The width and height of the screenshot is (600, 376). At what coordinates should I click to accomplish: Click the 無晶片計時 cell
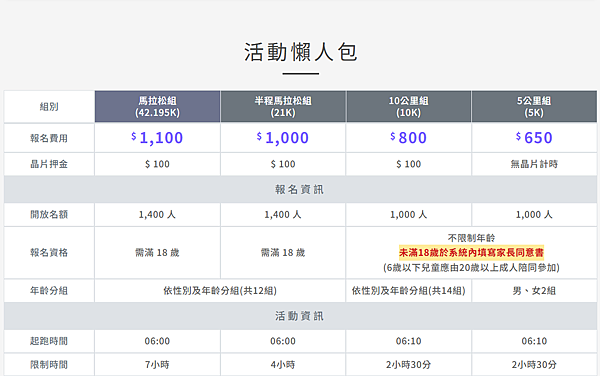coord(534,164)
